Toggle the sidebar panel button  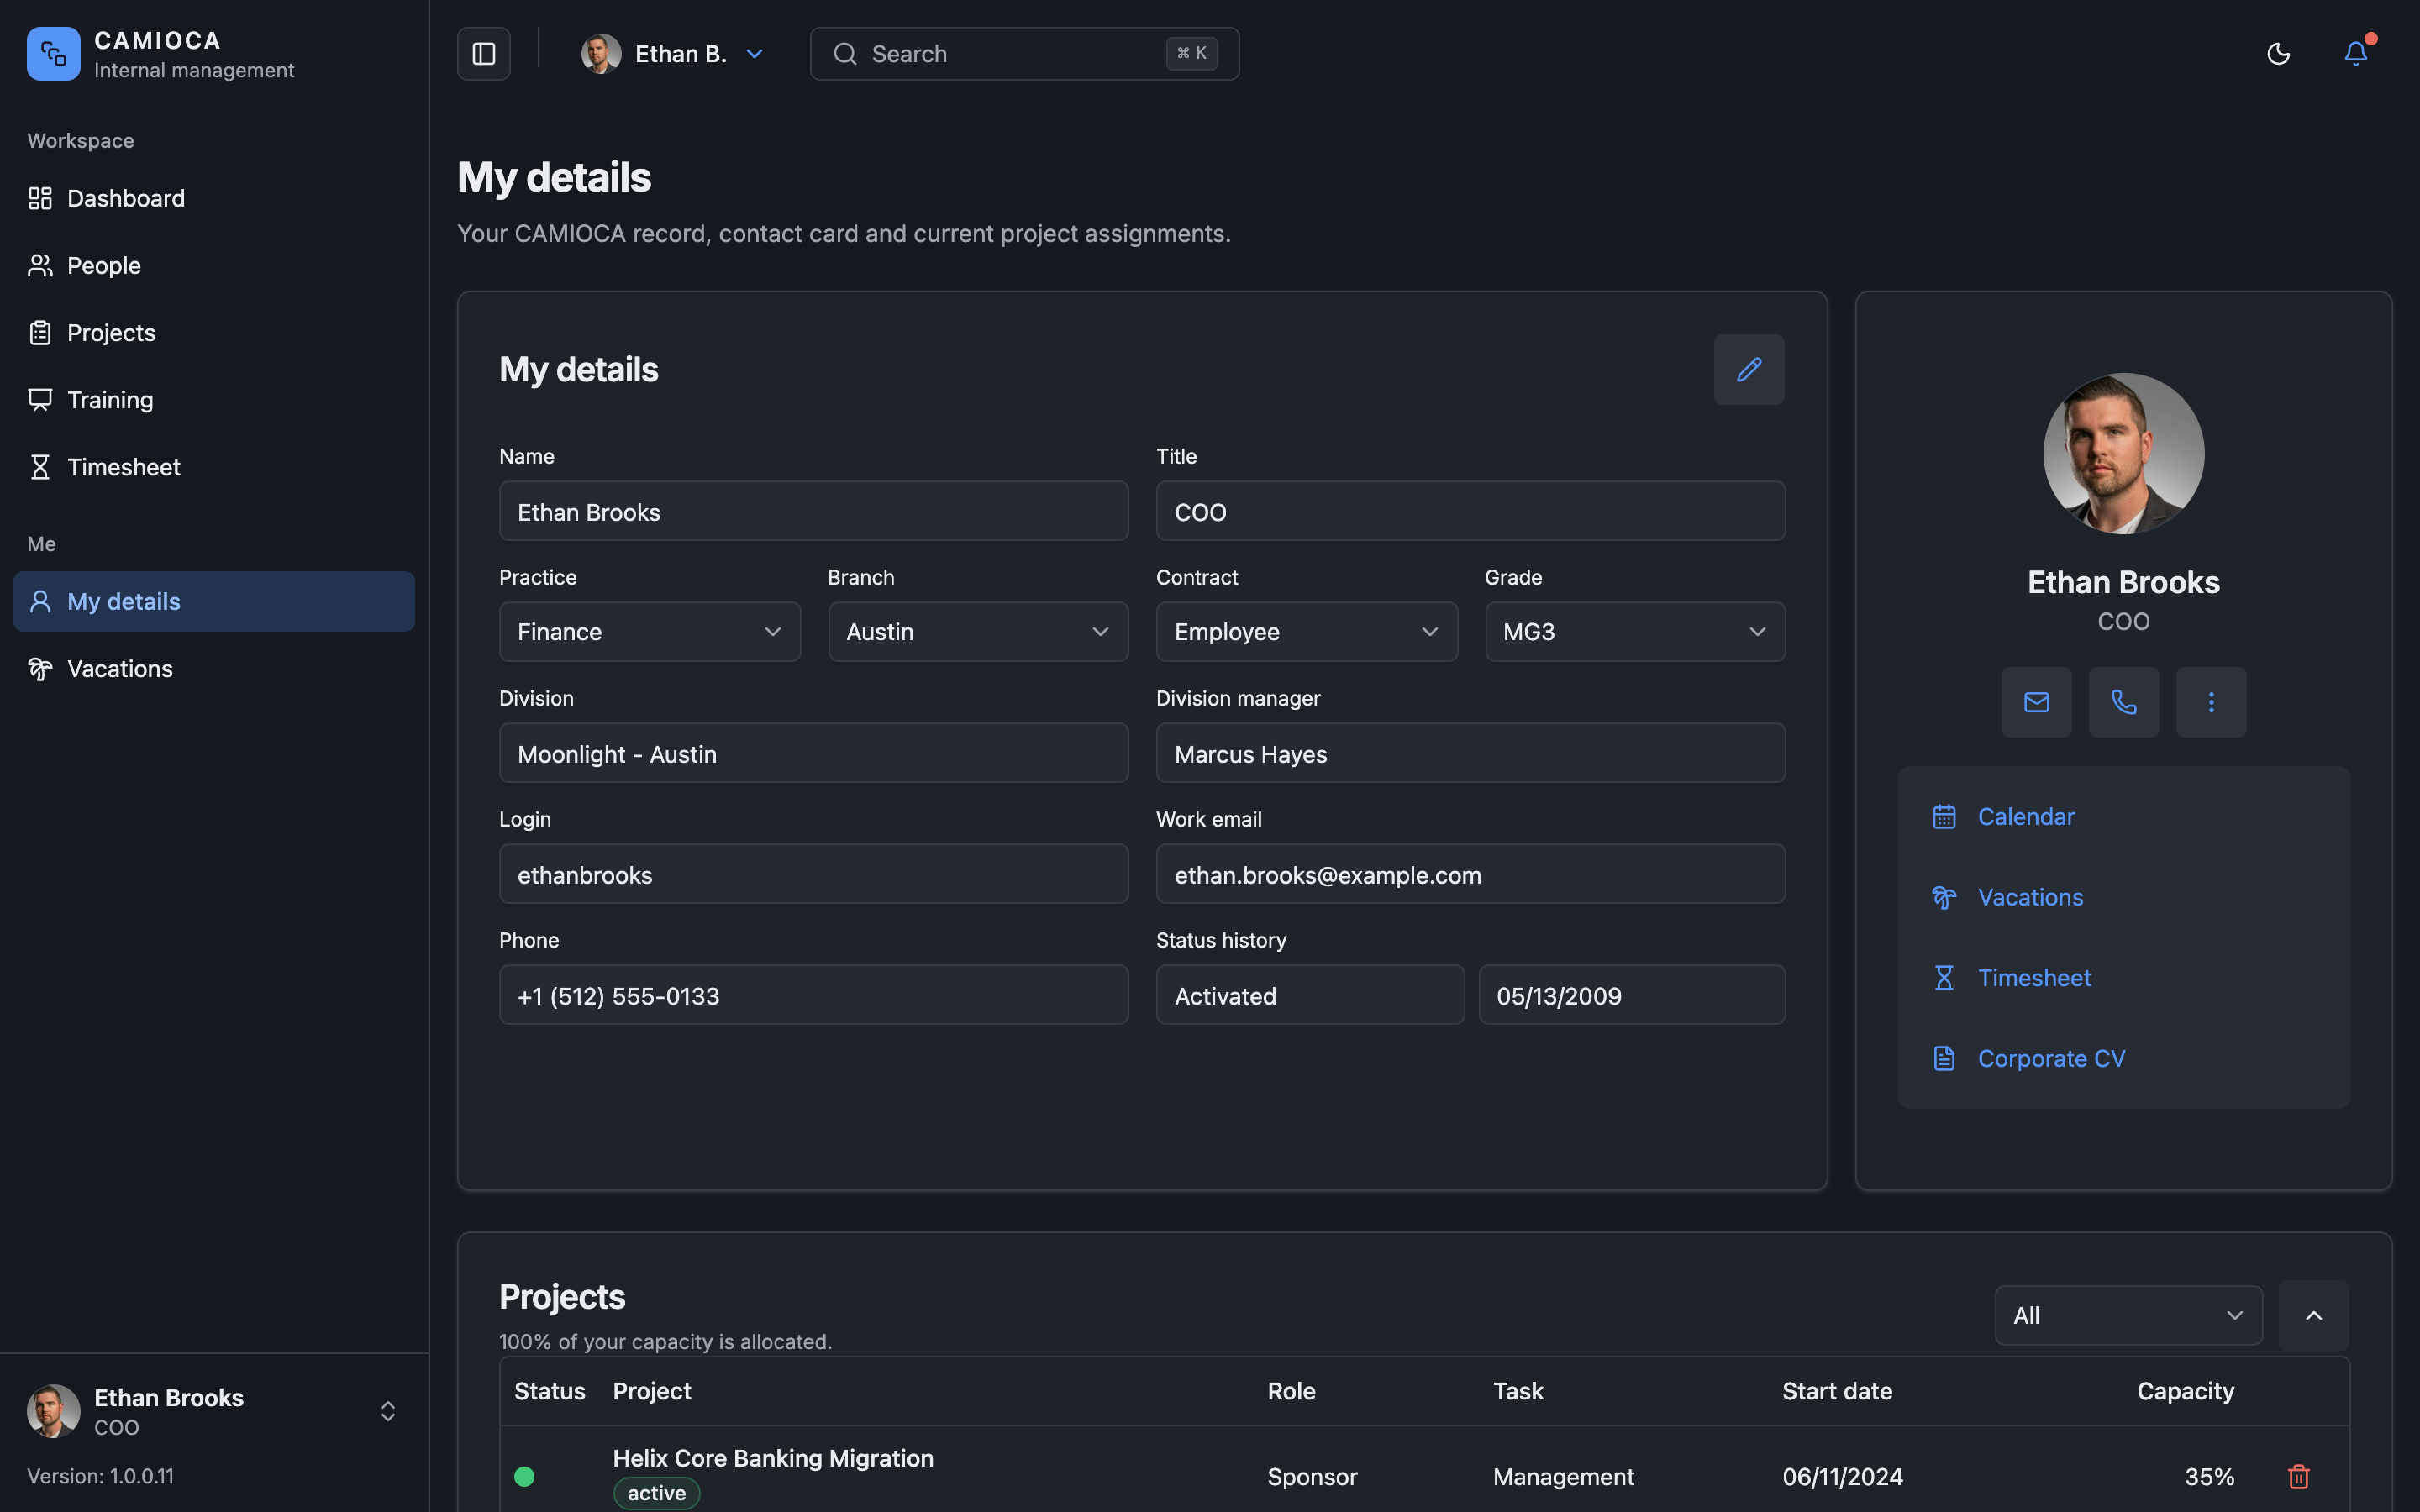tap(484, 54)
